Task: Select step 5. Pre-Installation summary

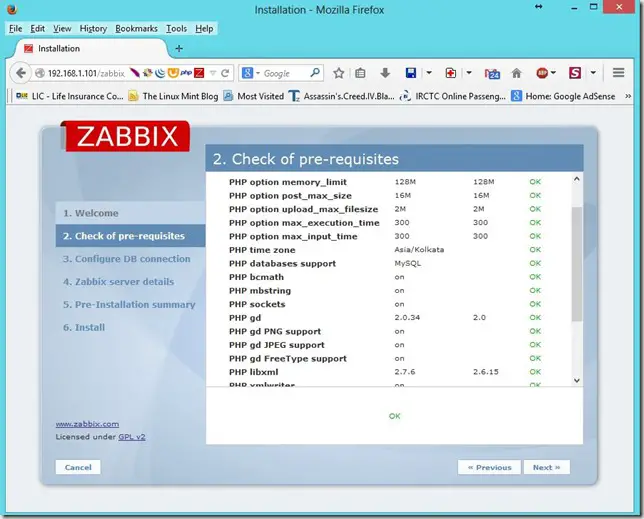Action: pyautogui.click(x=129, y=305)
